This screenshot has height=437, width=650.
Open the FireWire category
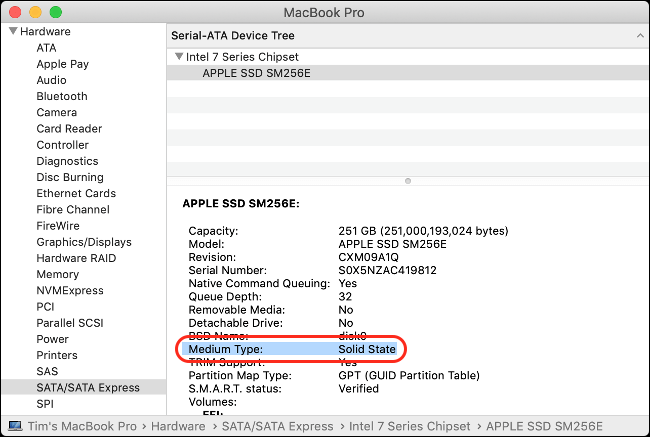(58, 226)
